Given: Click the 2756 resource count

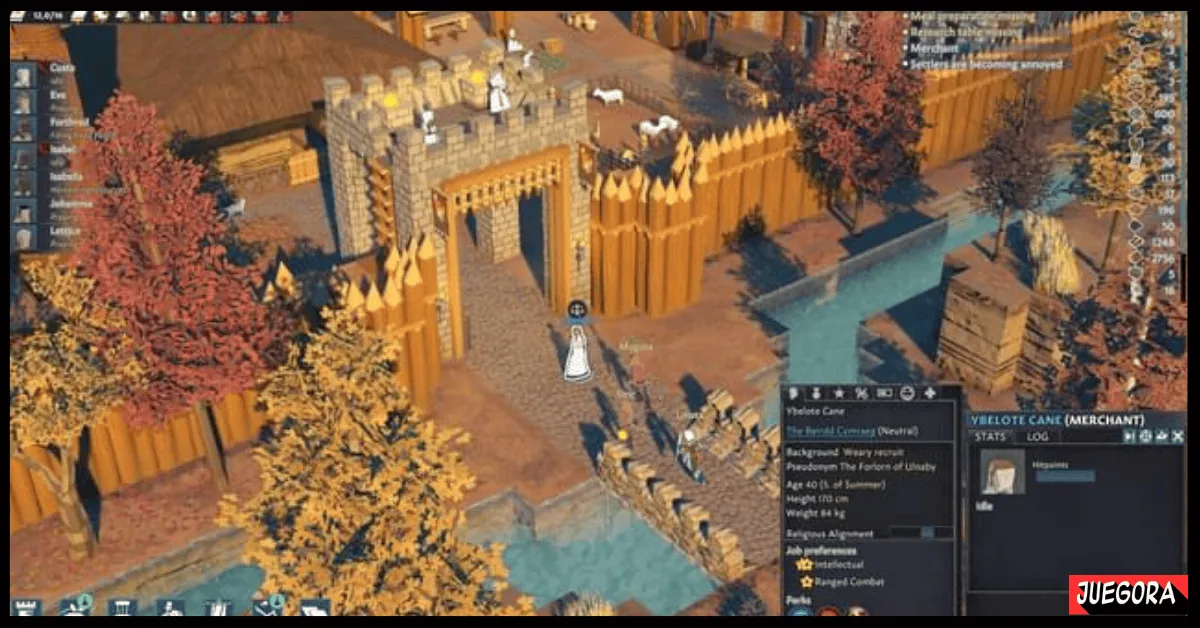Looking at the screenshot, I should [x=1164, y=258].
